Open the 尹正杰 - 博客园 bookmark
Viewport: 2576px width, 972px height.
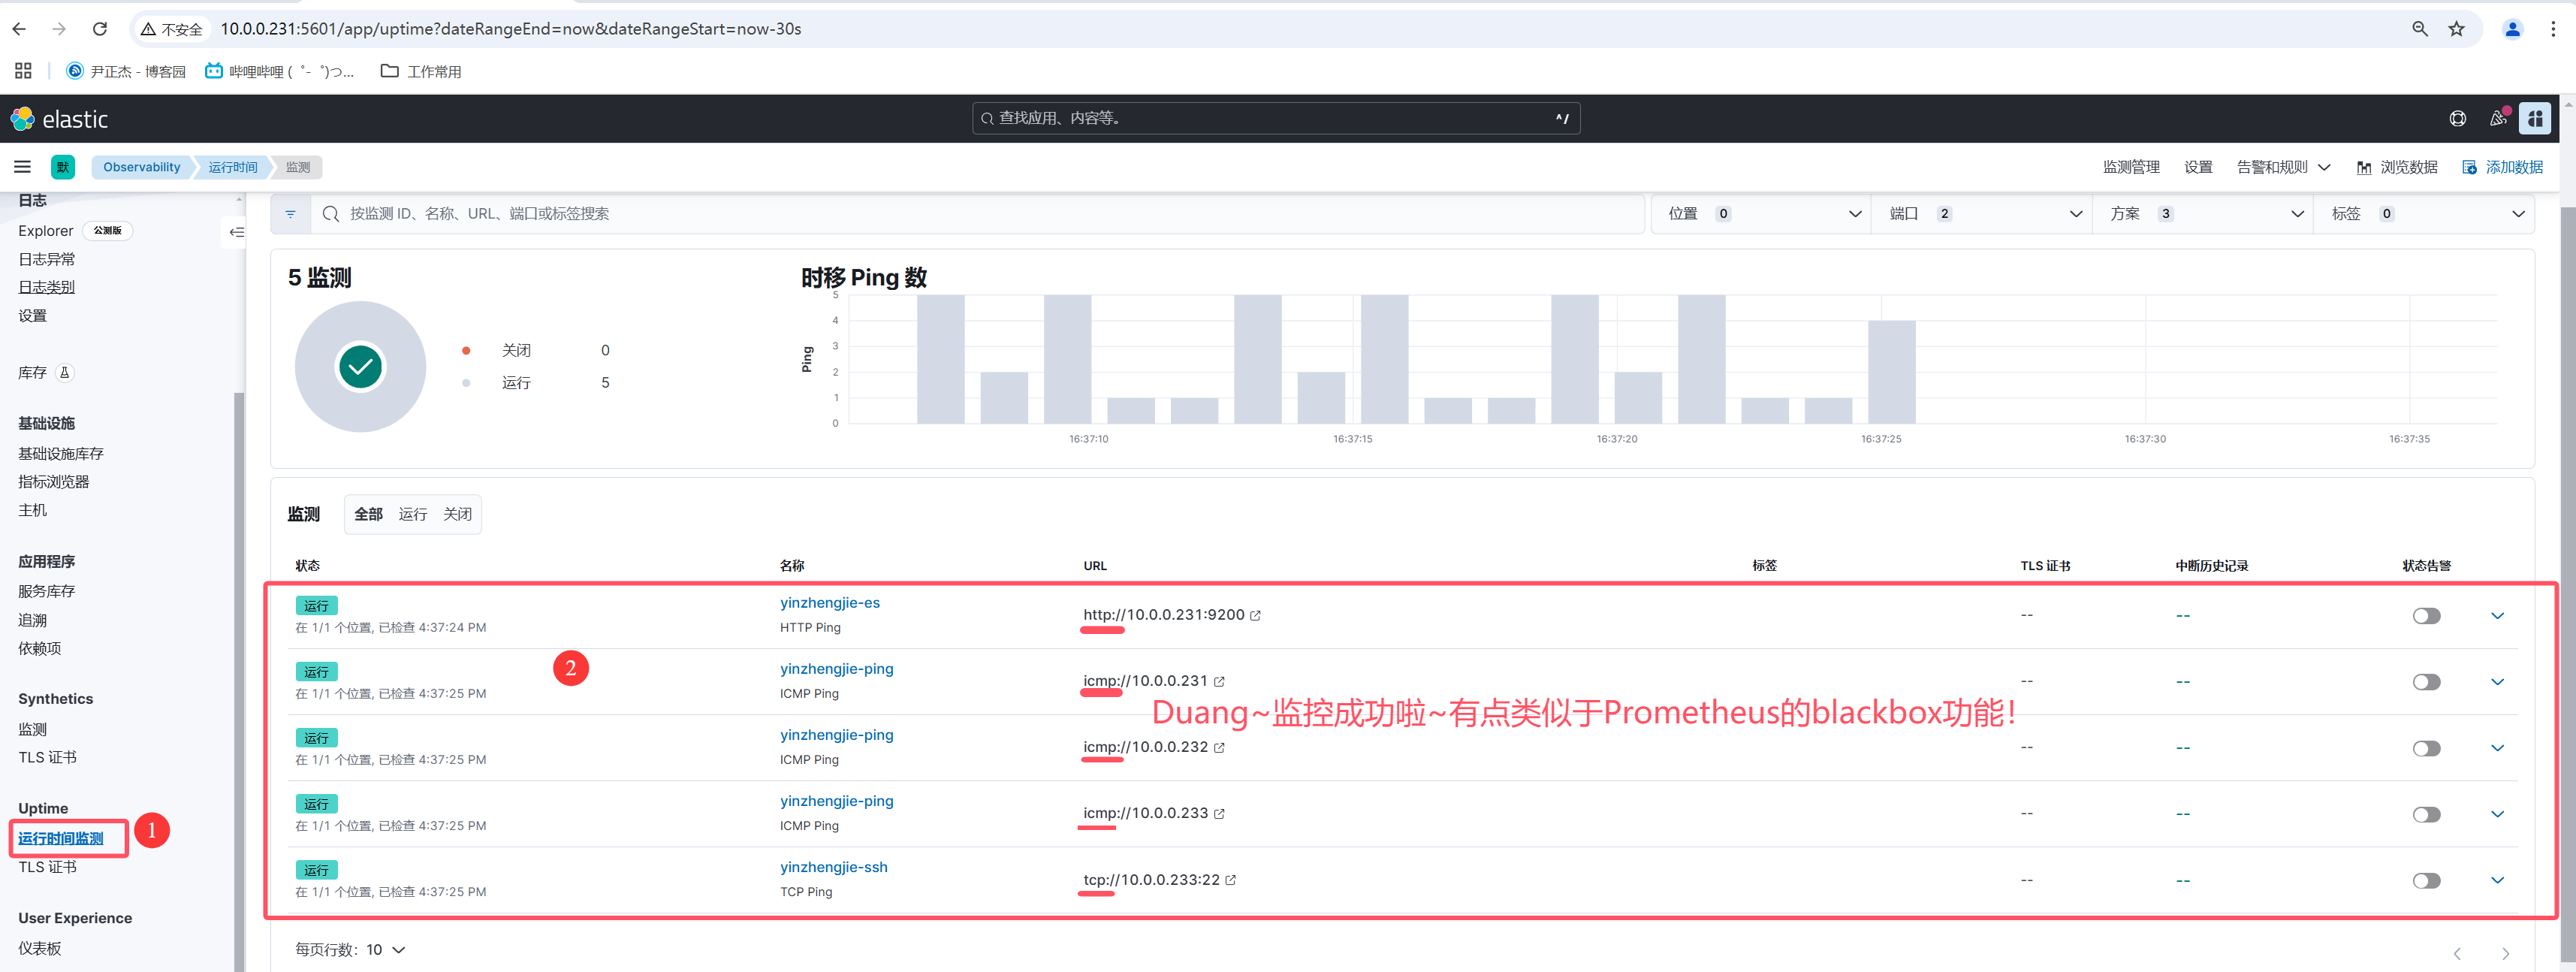[126, 71]
